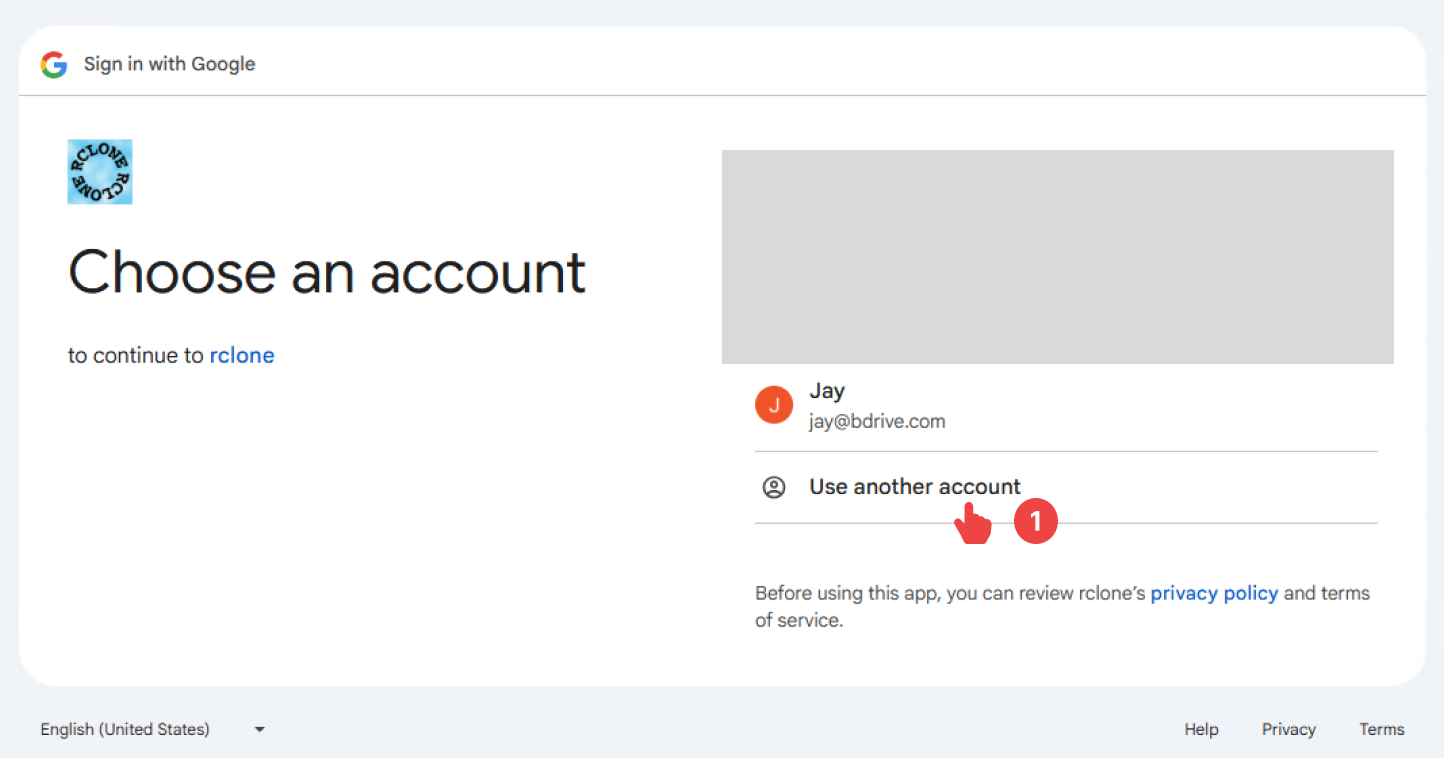Click the red hand pointer graphic
The height and width of the screenshot is (758, 1444).
pos(972,524)
